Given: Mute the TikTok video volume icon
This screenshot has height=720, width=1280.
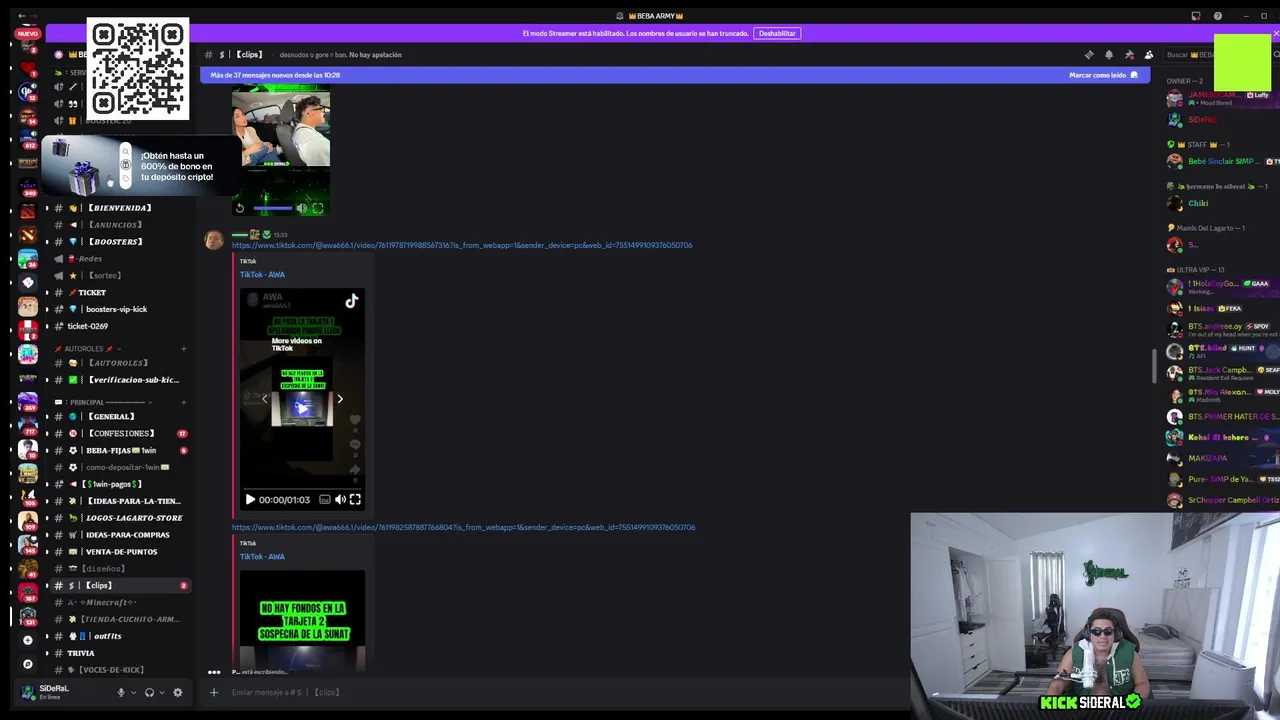Looking at the screenshot, I should [340, 499].
